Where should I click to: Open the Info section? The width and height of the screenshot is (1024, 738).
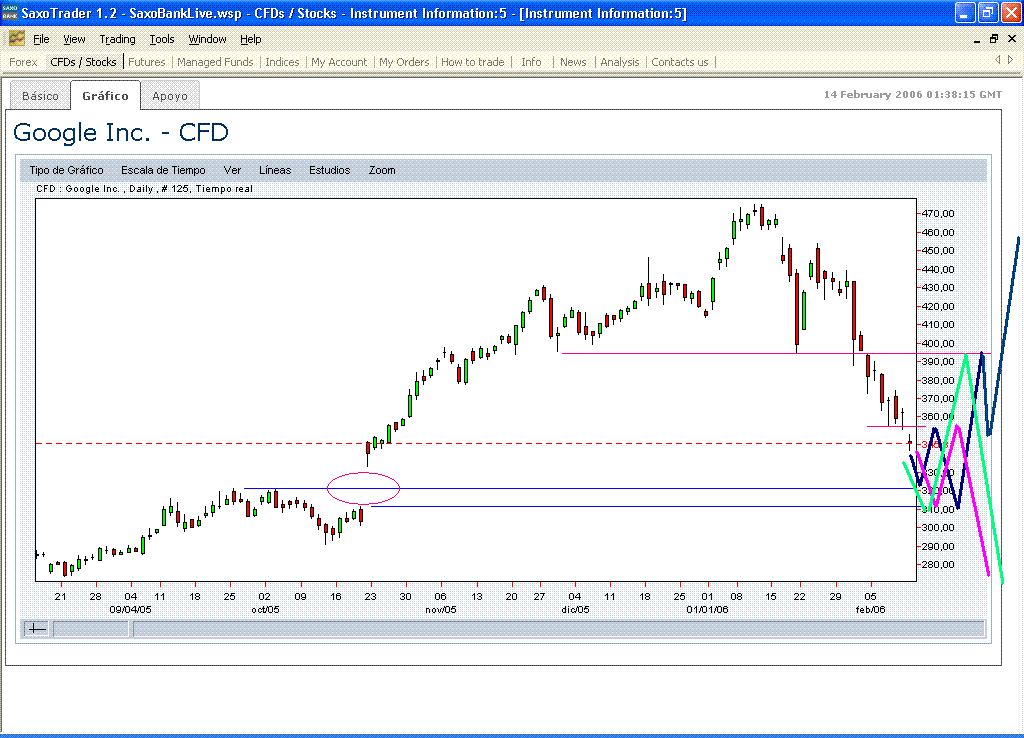531,62
